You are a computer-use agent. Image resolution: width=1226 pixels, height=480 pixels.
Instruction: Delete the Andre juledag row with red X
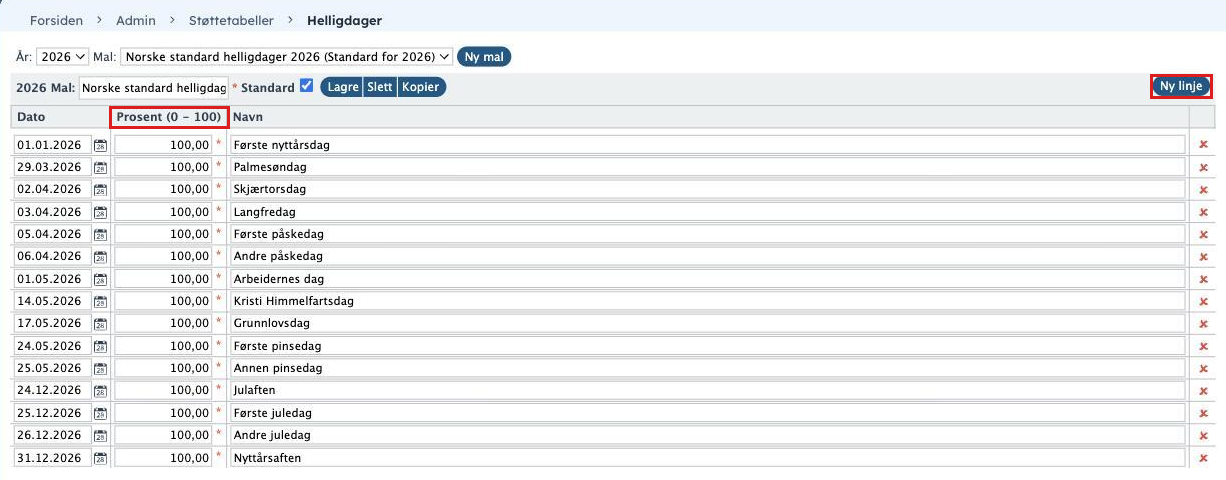pos(1203,436)
